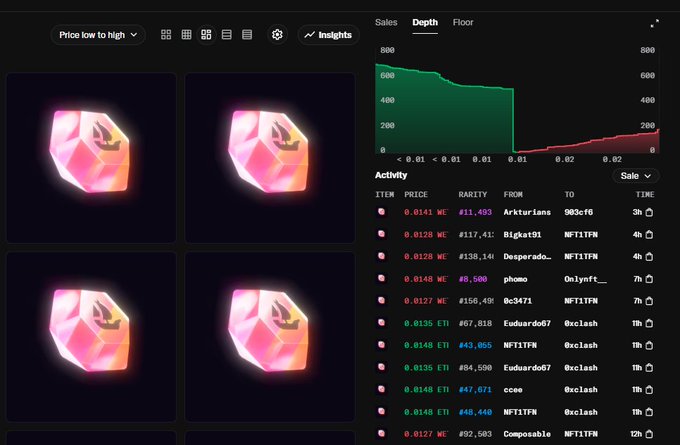680x445 pixels.
Task: Open the second-row right gem NFT card
Action: pos(270,337)
